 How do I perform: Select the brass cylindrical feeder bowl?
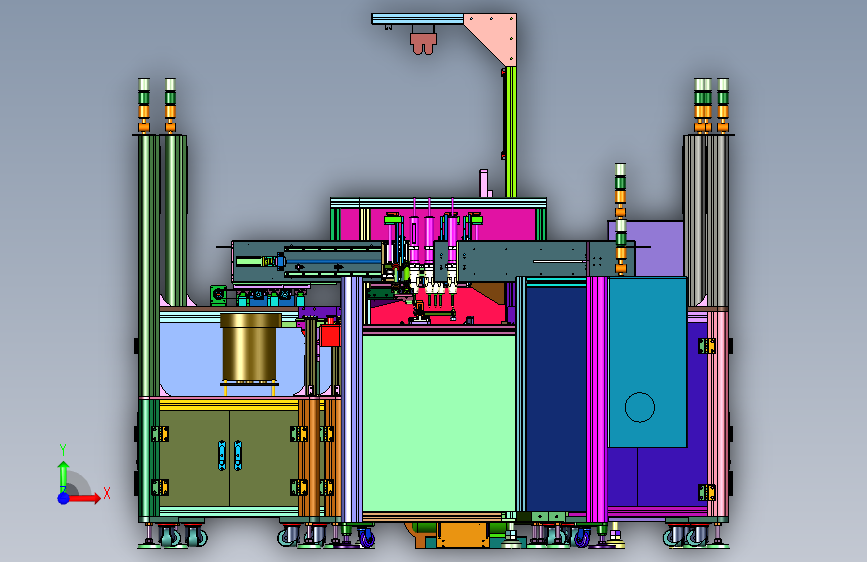click(250, 347)
